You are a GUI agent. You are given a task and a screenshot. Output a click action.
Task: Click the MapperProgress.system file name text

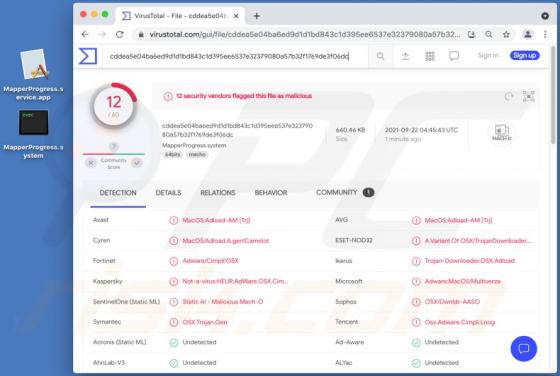[194, 145]
